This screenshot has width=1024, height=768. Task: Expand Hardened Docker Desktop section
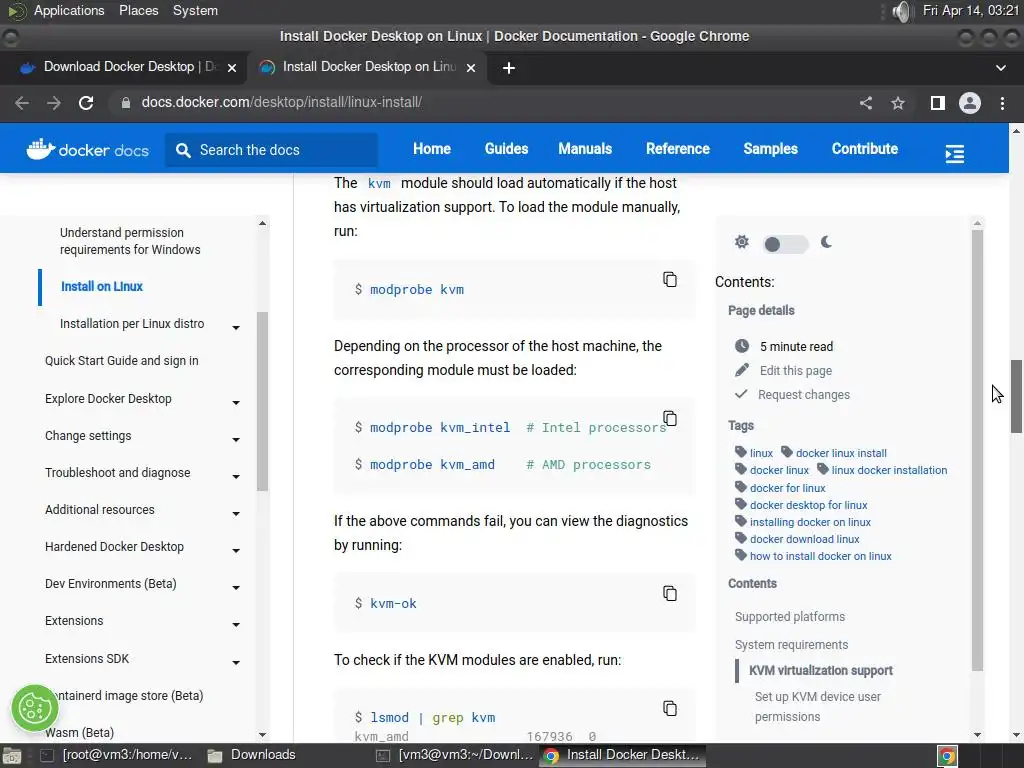coord(236,551)
